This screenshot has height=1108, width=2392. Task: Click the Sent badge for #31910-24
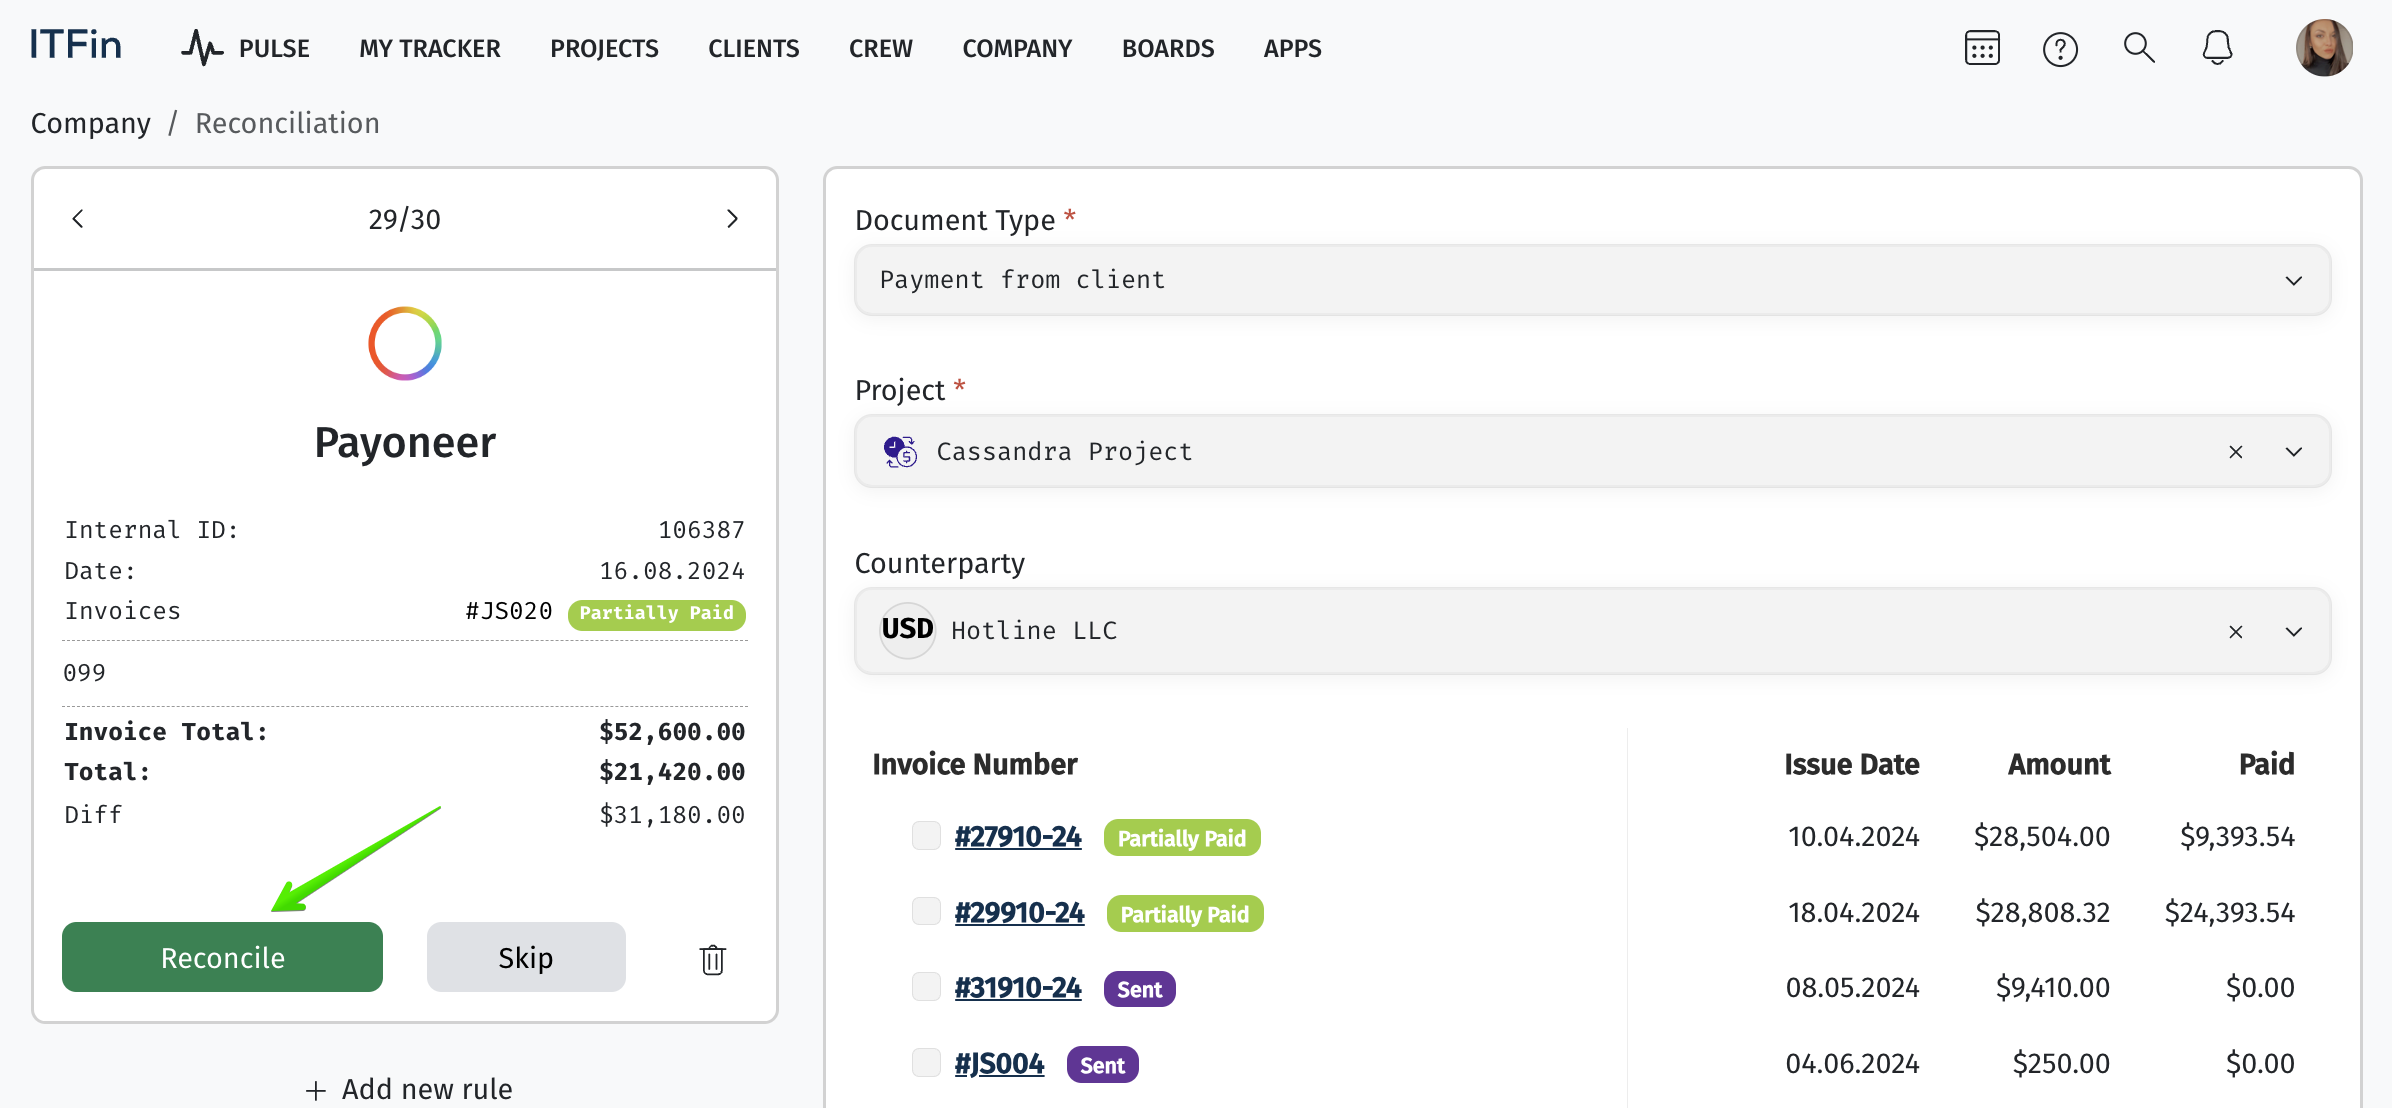click(x=1140, y=989)
